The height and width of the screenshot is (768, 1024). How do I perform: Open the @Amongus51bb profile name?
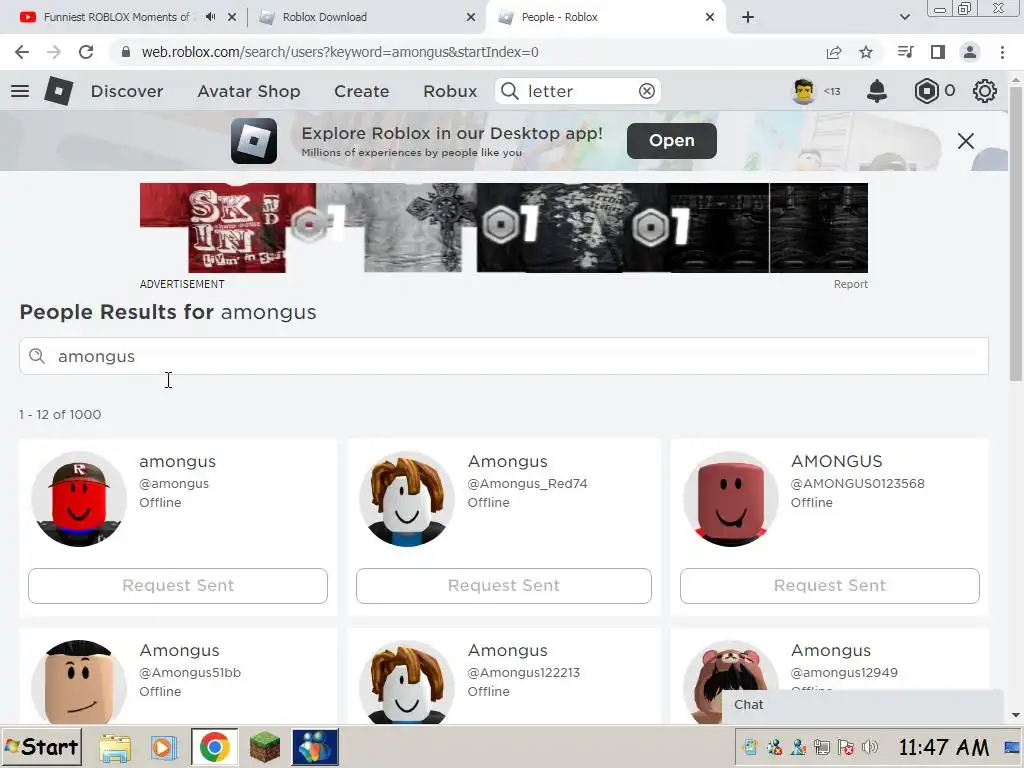(x=179, y=650)
